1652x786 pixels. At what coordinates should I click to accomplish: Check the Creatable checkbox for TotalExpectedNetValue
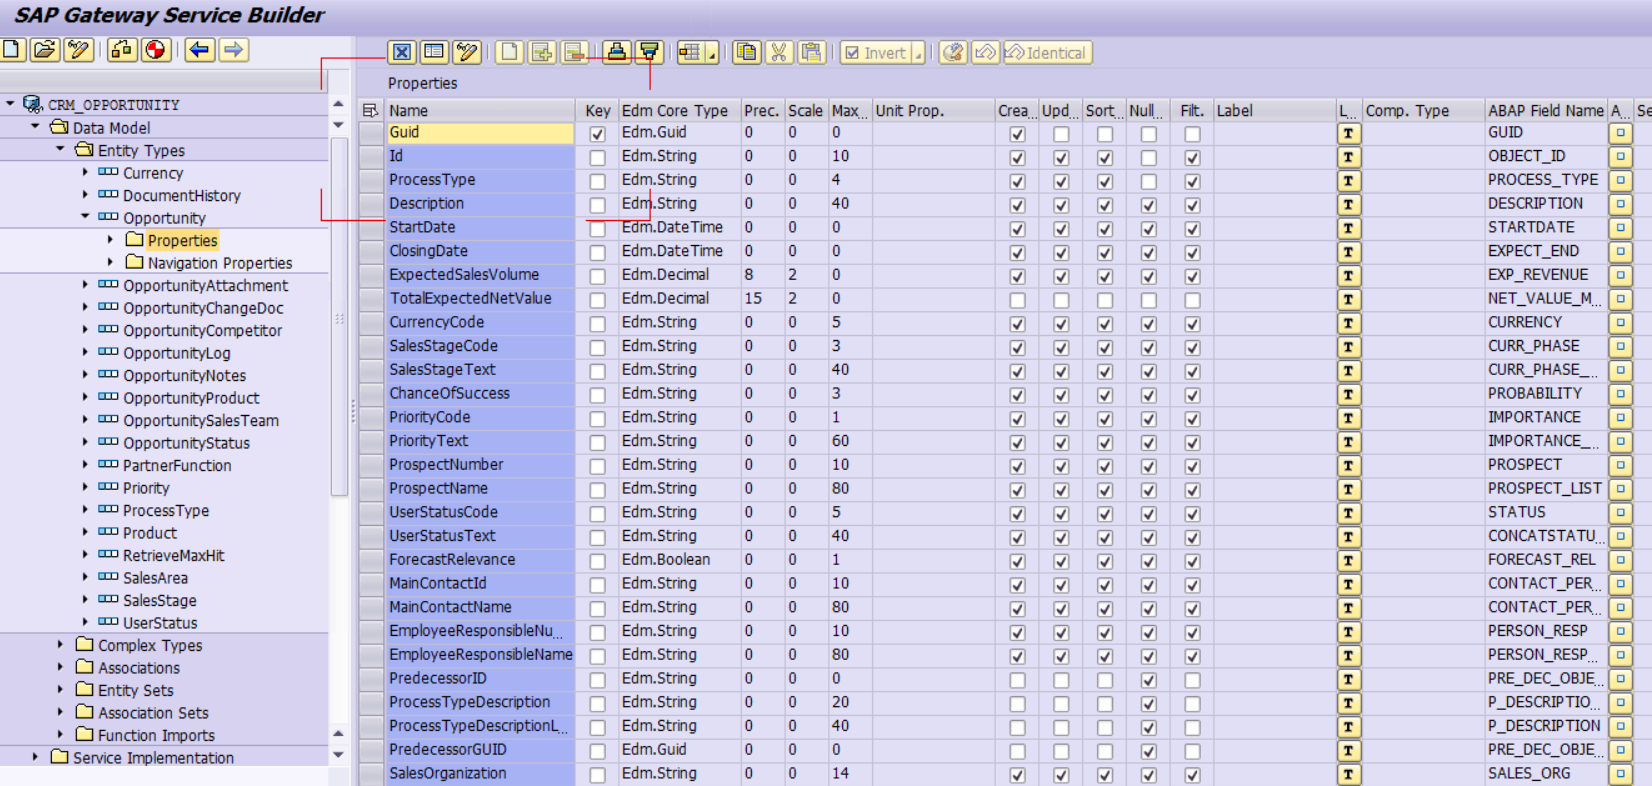1017,300
